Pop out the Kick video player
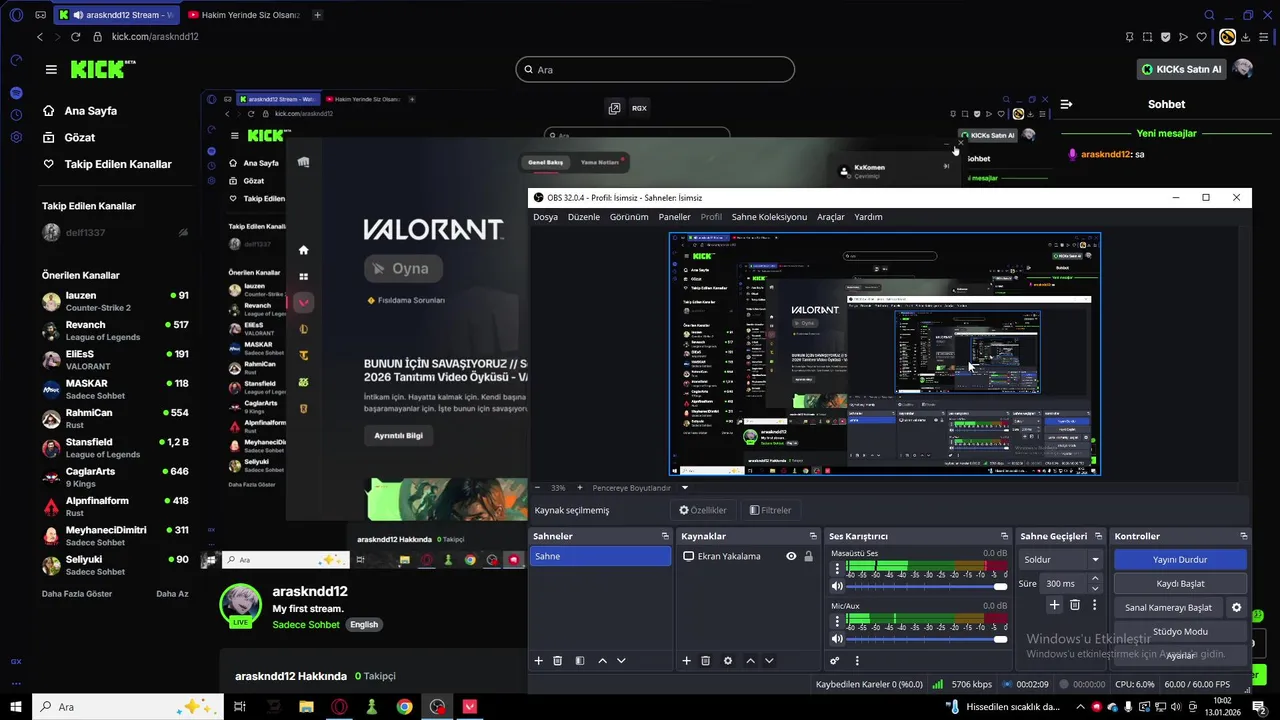This screenshot has width=1280, height=720. tap(614, 108)
